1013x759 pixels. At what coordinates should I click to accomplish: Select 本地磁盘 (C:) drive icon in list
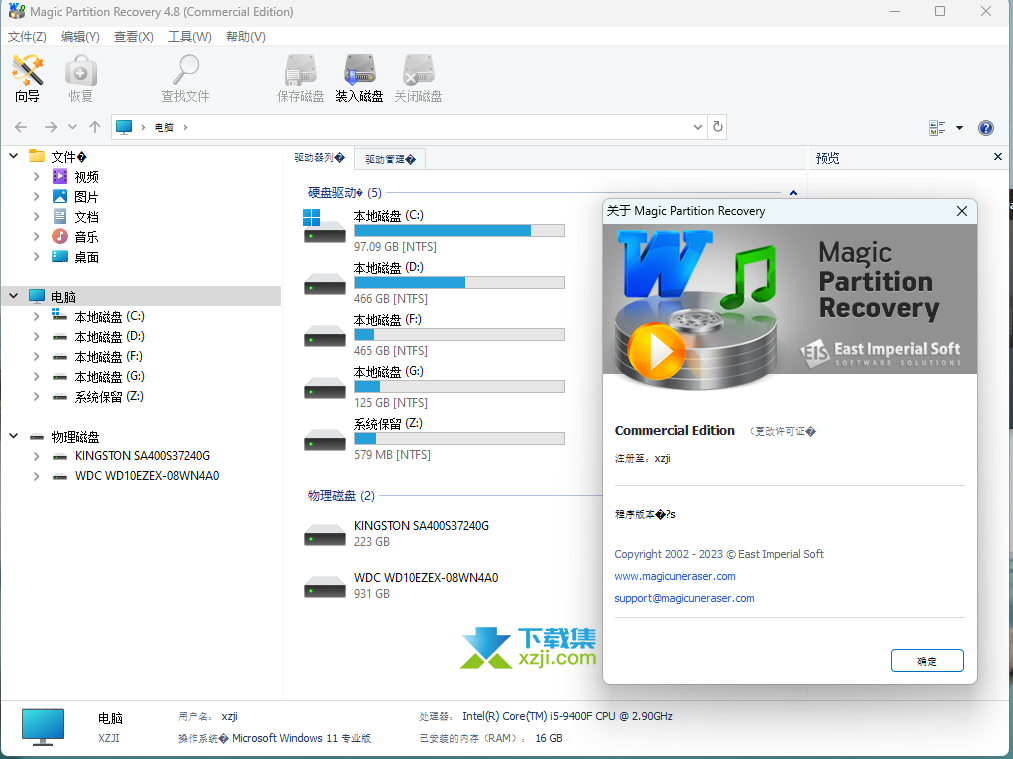point(324,227)
